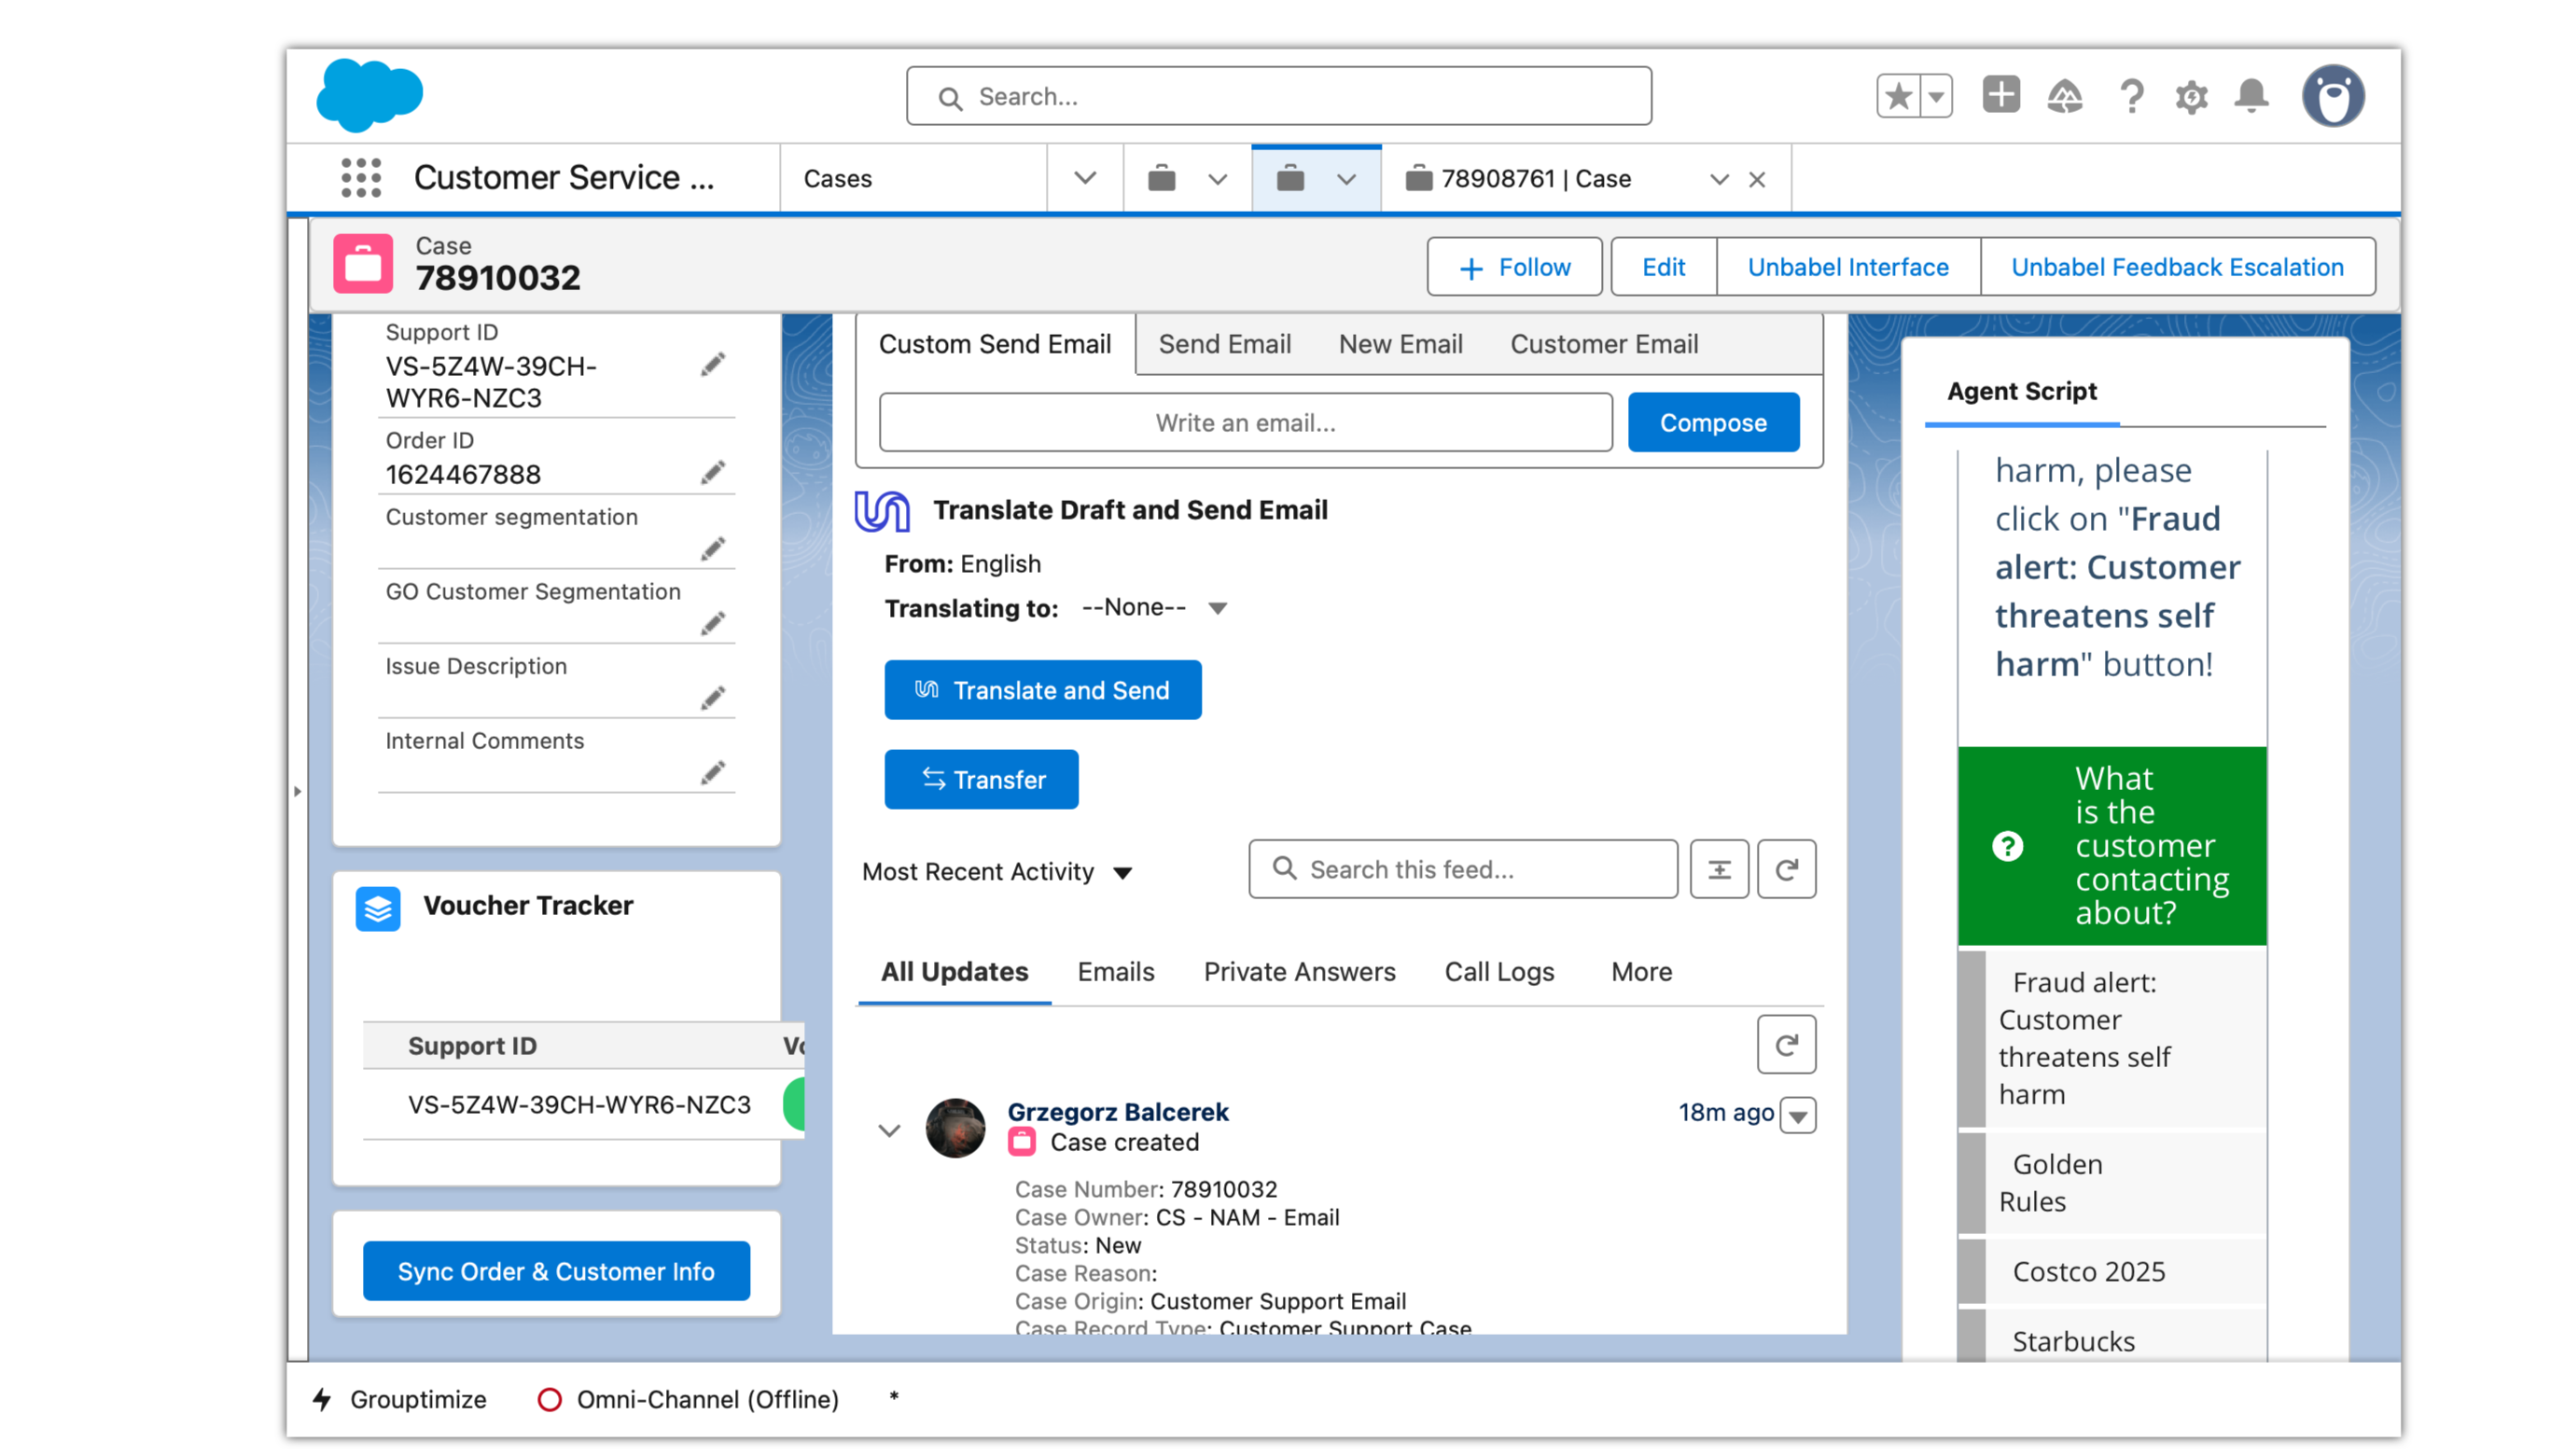Click the feed expand/collapse all icon
This screenshot has width=2550, height=1456.
(1718, 869)
